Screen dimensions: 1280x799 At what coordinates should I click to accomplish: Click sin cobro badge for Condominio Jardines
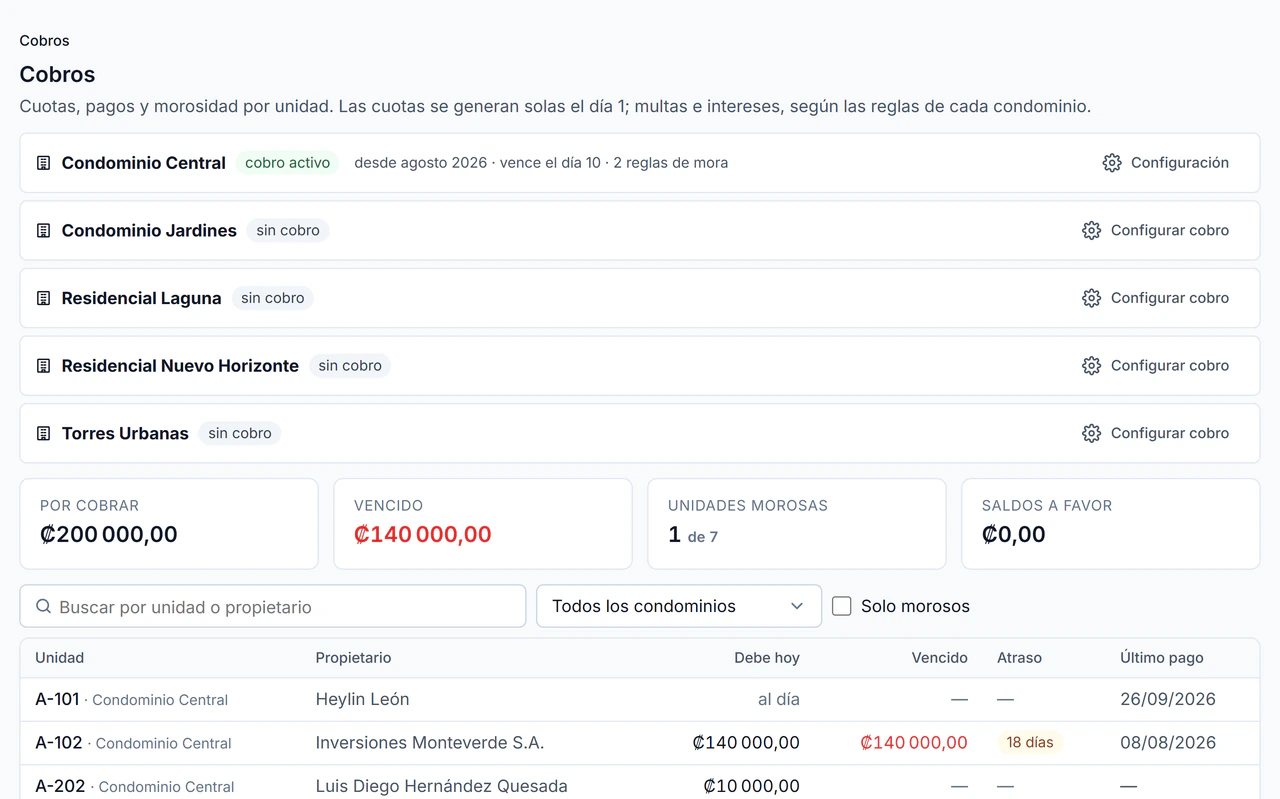(288, 231)
